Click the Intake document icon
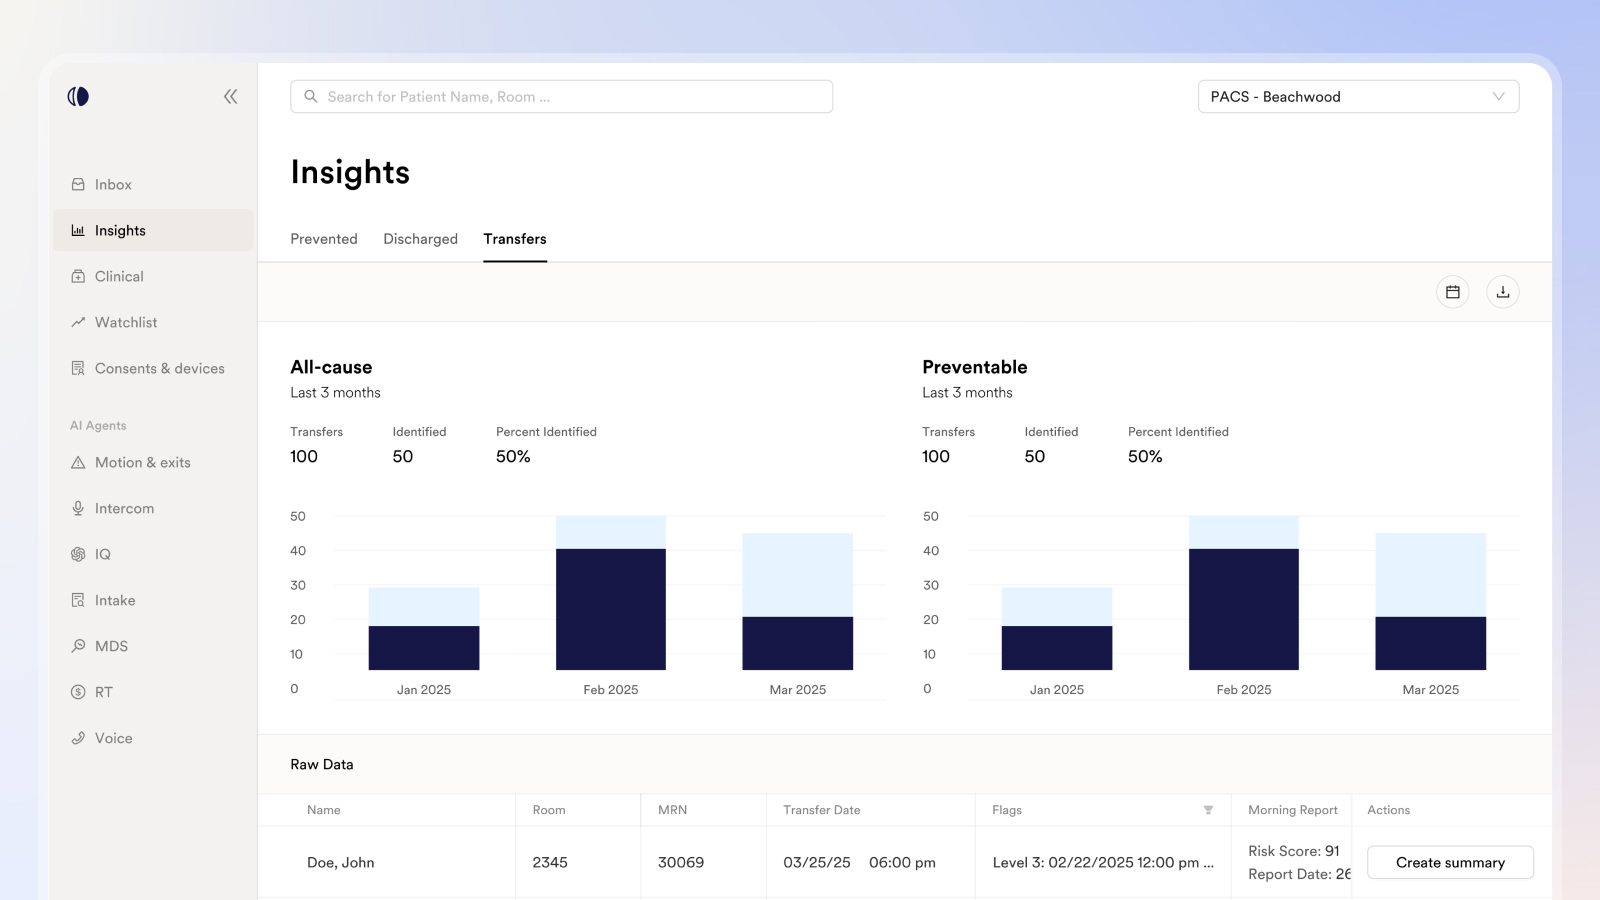The height and width of the screenshot is (900, 1600). pos(78,600)
